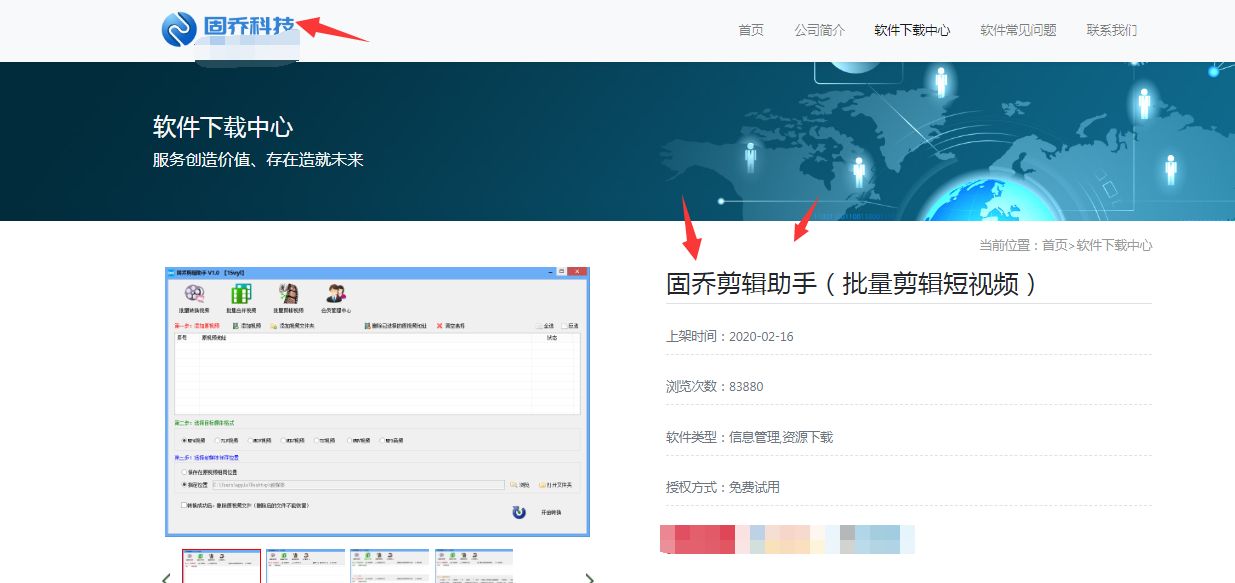The image size is (1235, 583).
Task: Show previous thumbnails with the left chevron
Action: click(166, 577)
